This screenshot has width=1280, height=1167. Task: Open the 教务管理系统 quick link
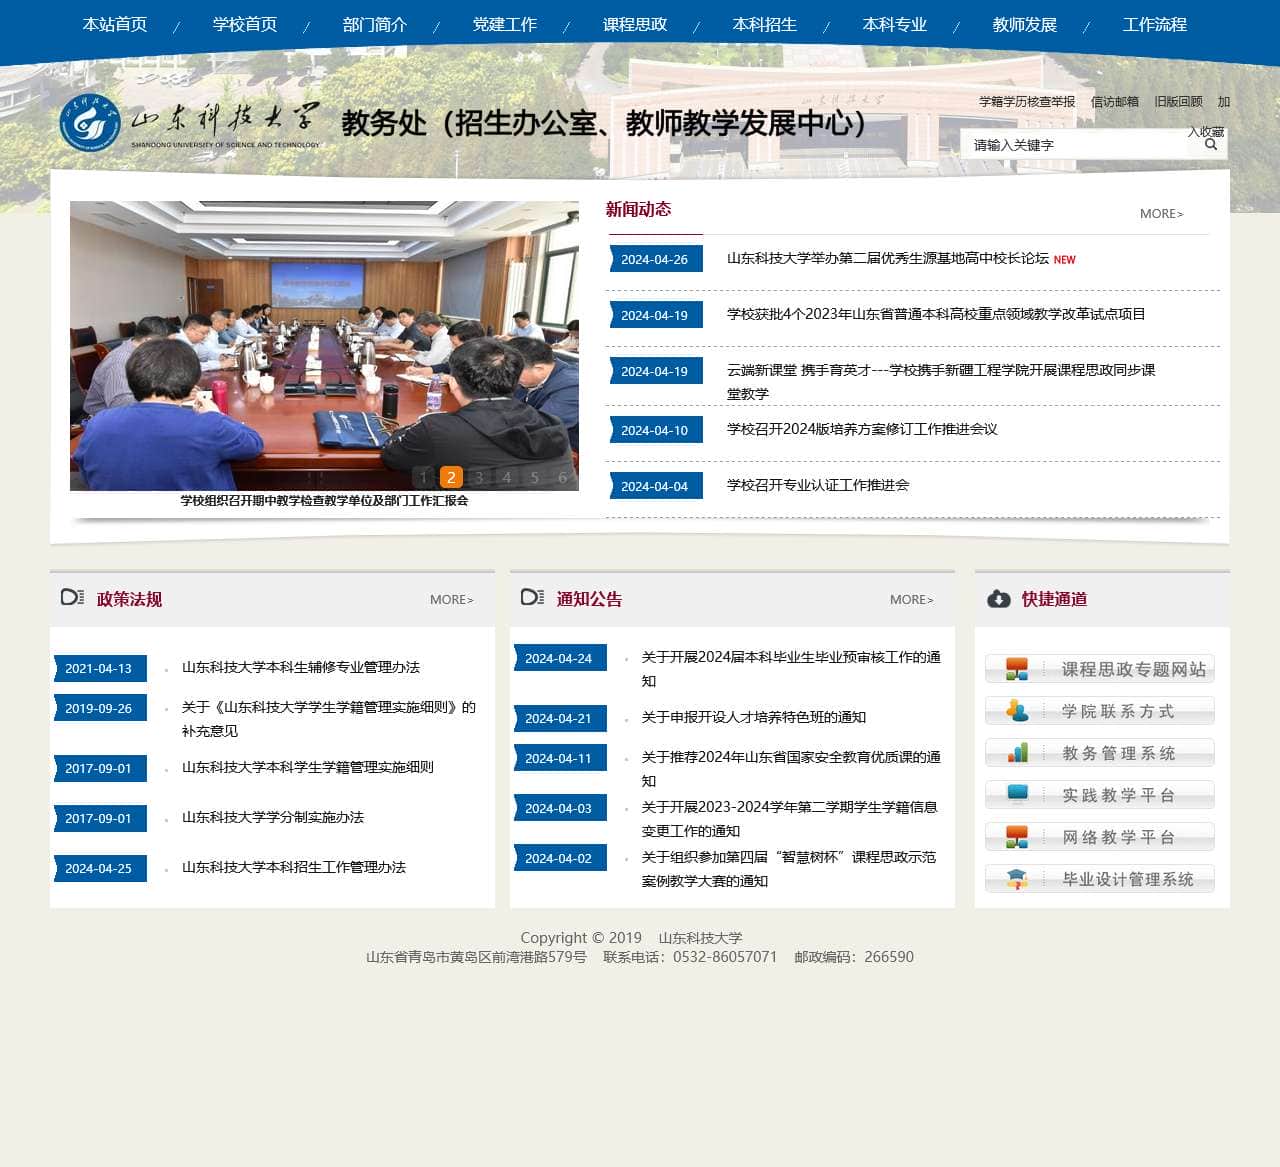click(1100, 753)
